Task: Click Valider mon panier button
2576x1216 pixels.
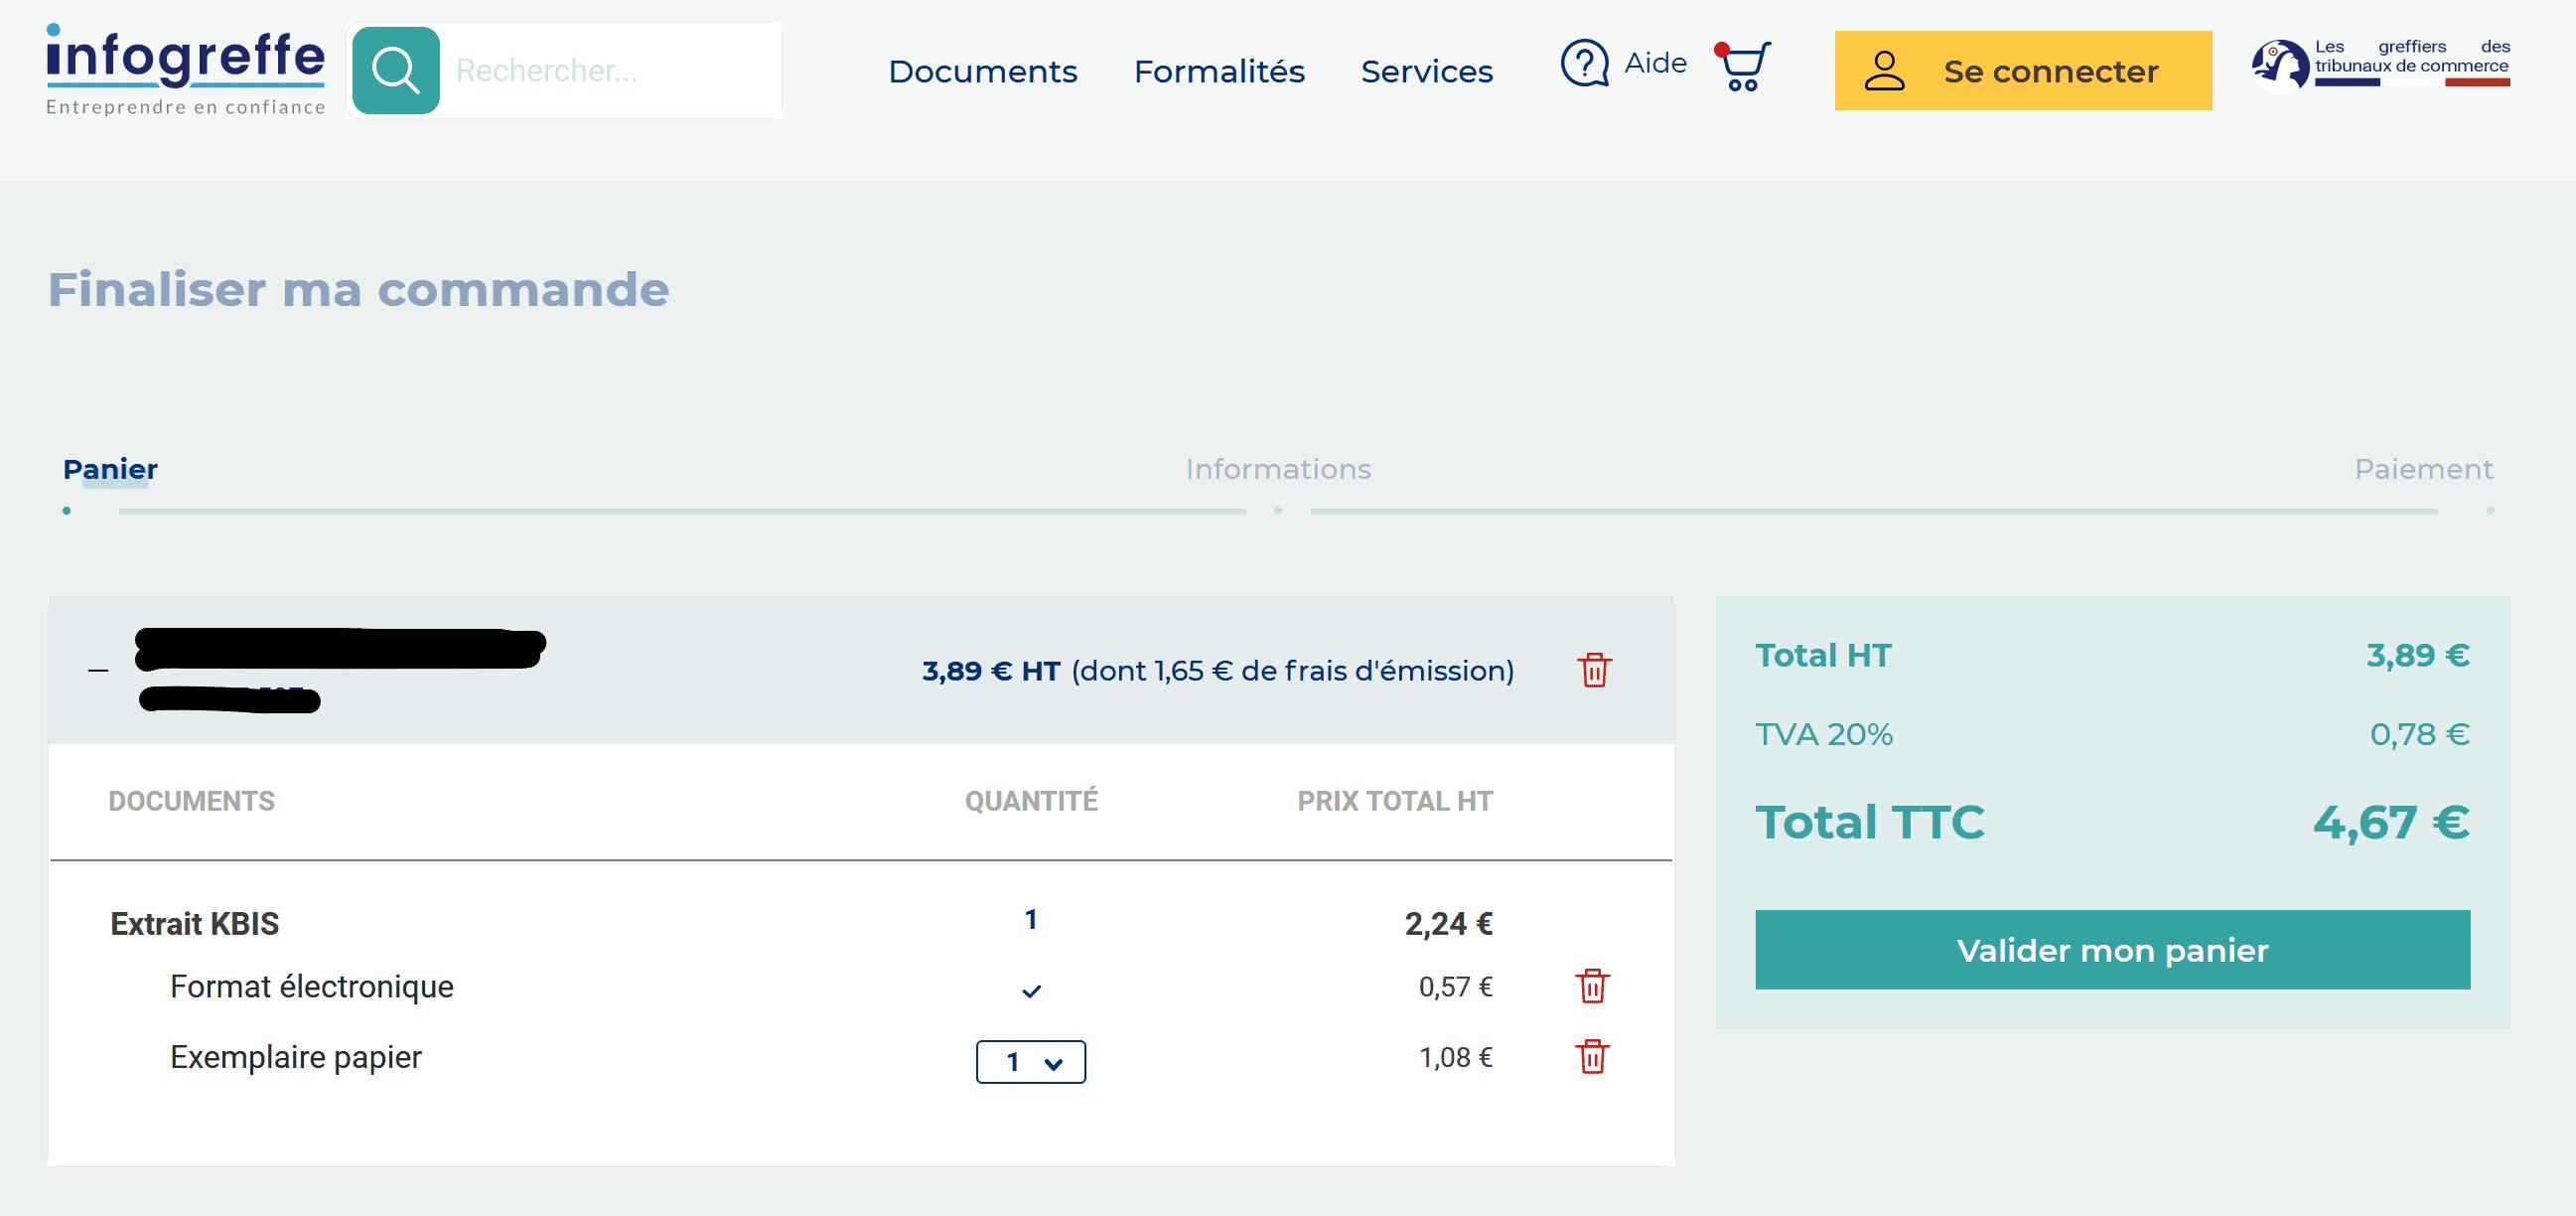Action: click(2112, 950)
